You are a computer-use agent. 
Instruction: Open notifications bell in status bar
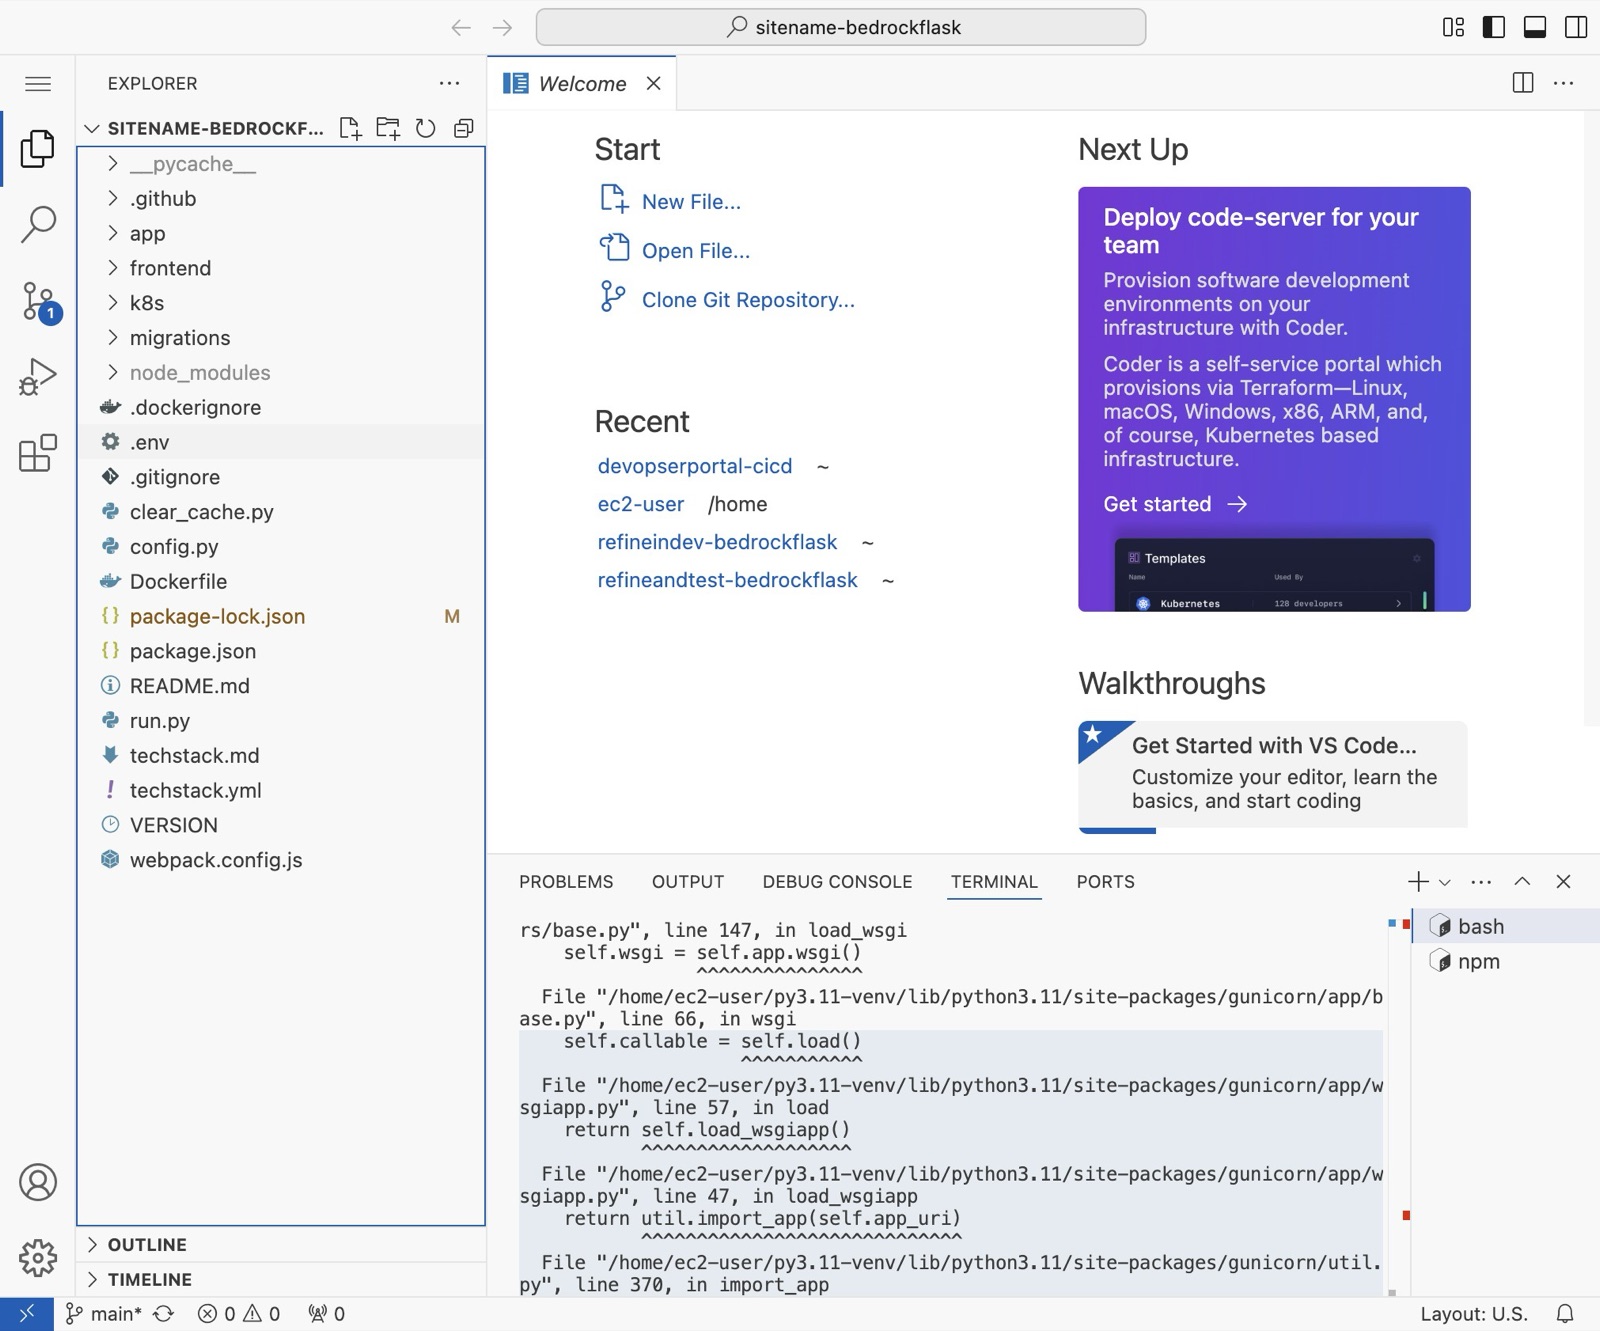pyautogui.click(x=1565, y=1314)
